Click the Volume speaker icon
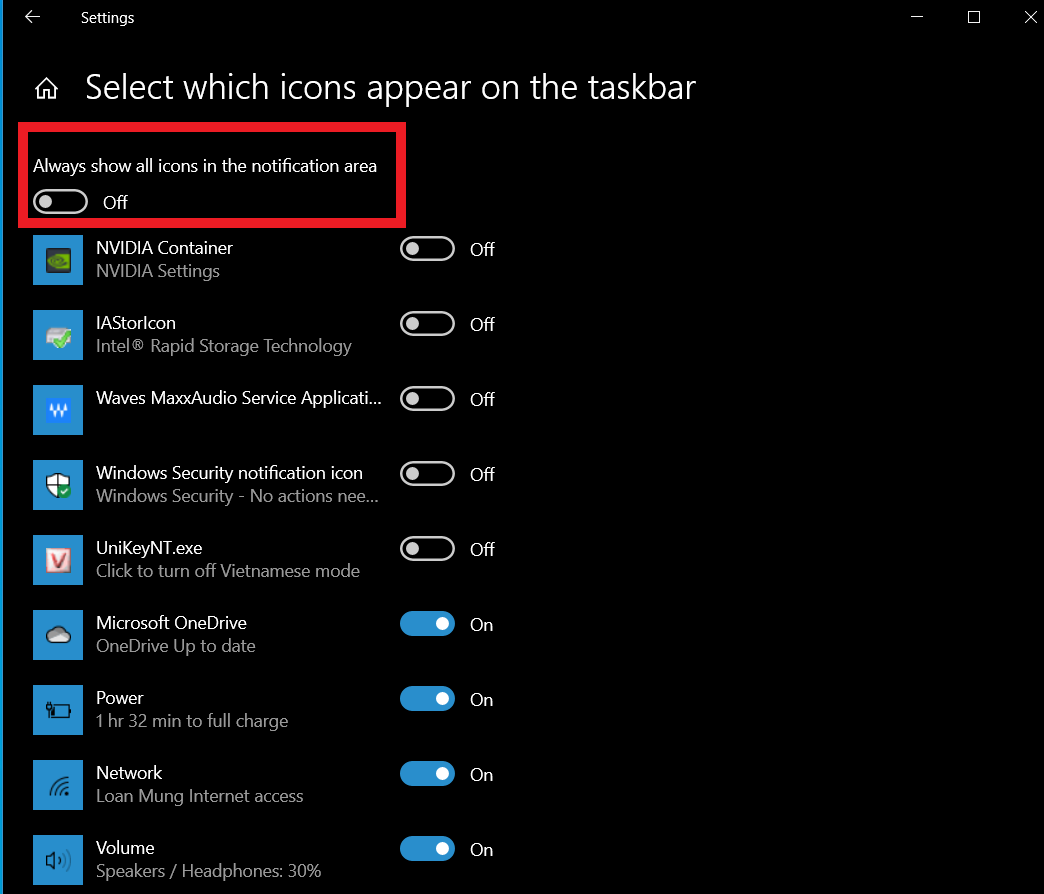Screen dimensions: 1044x894 tap(58, 860)
